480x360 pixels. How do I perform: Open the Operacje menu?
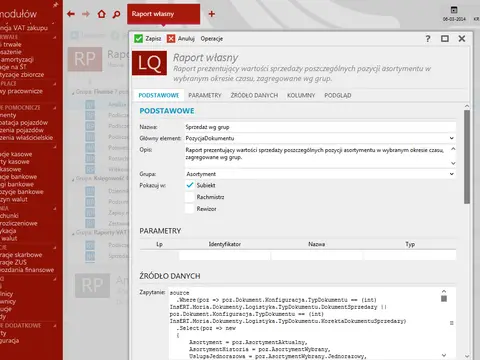coord(212,39)
